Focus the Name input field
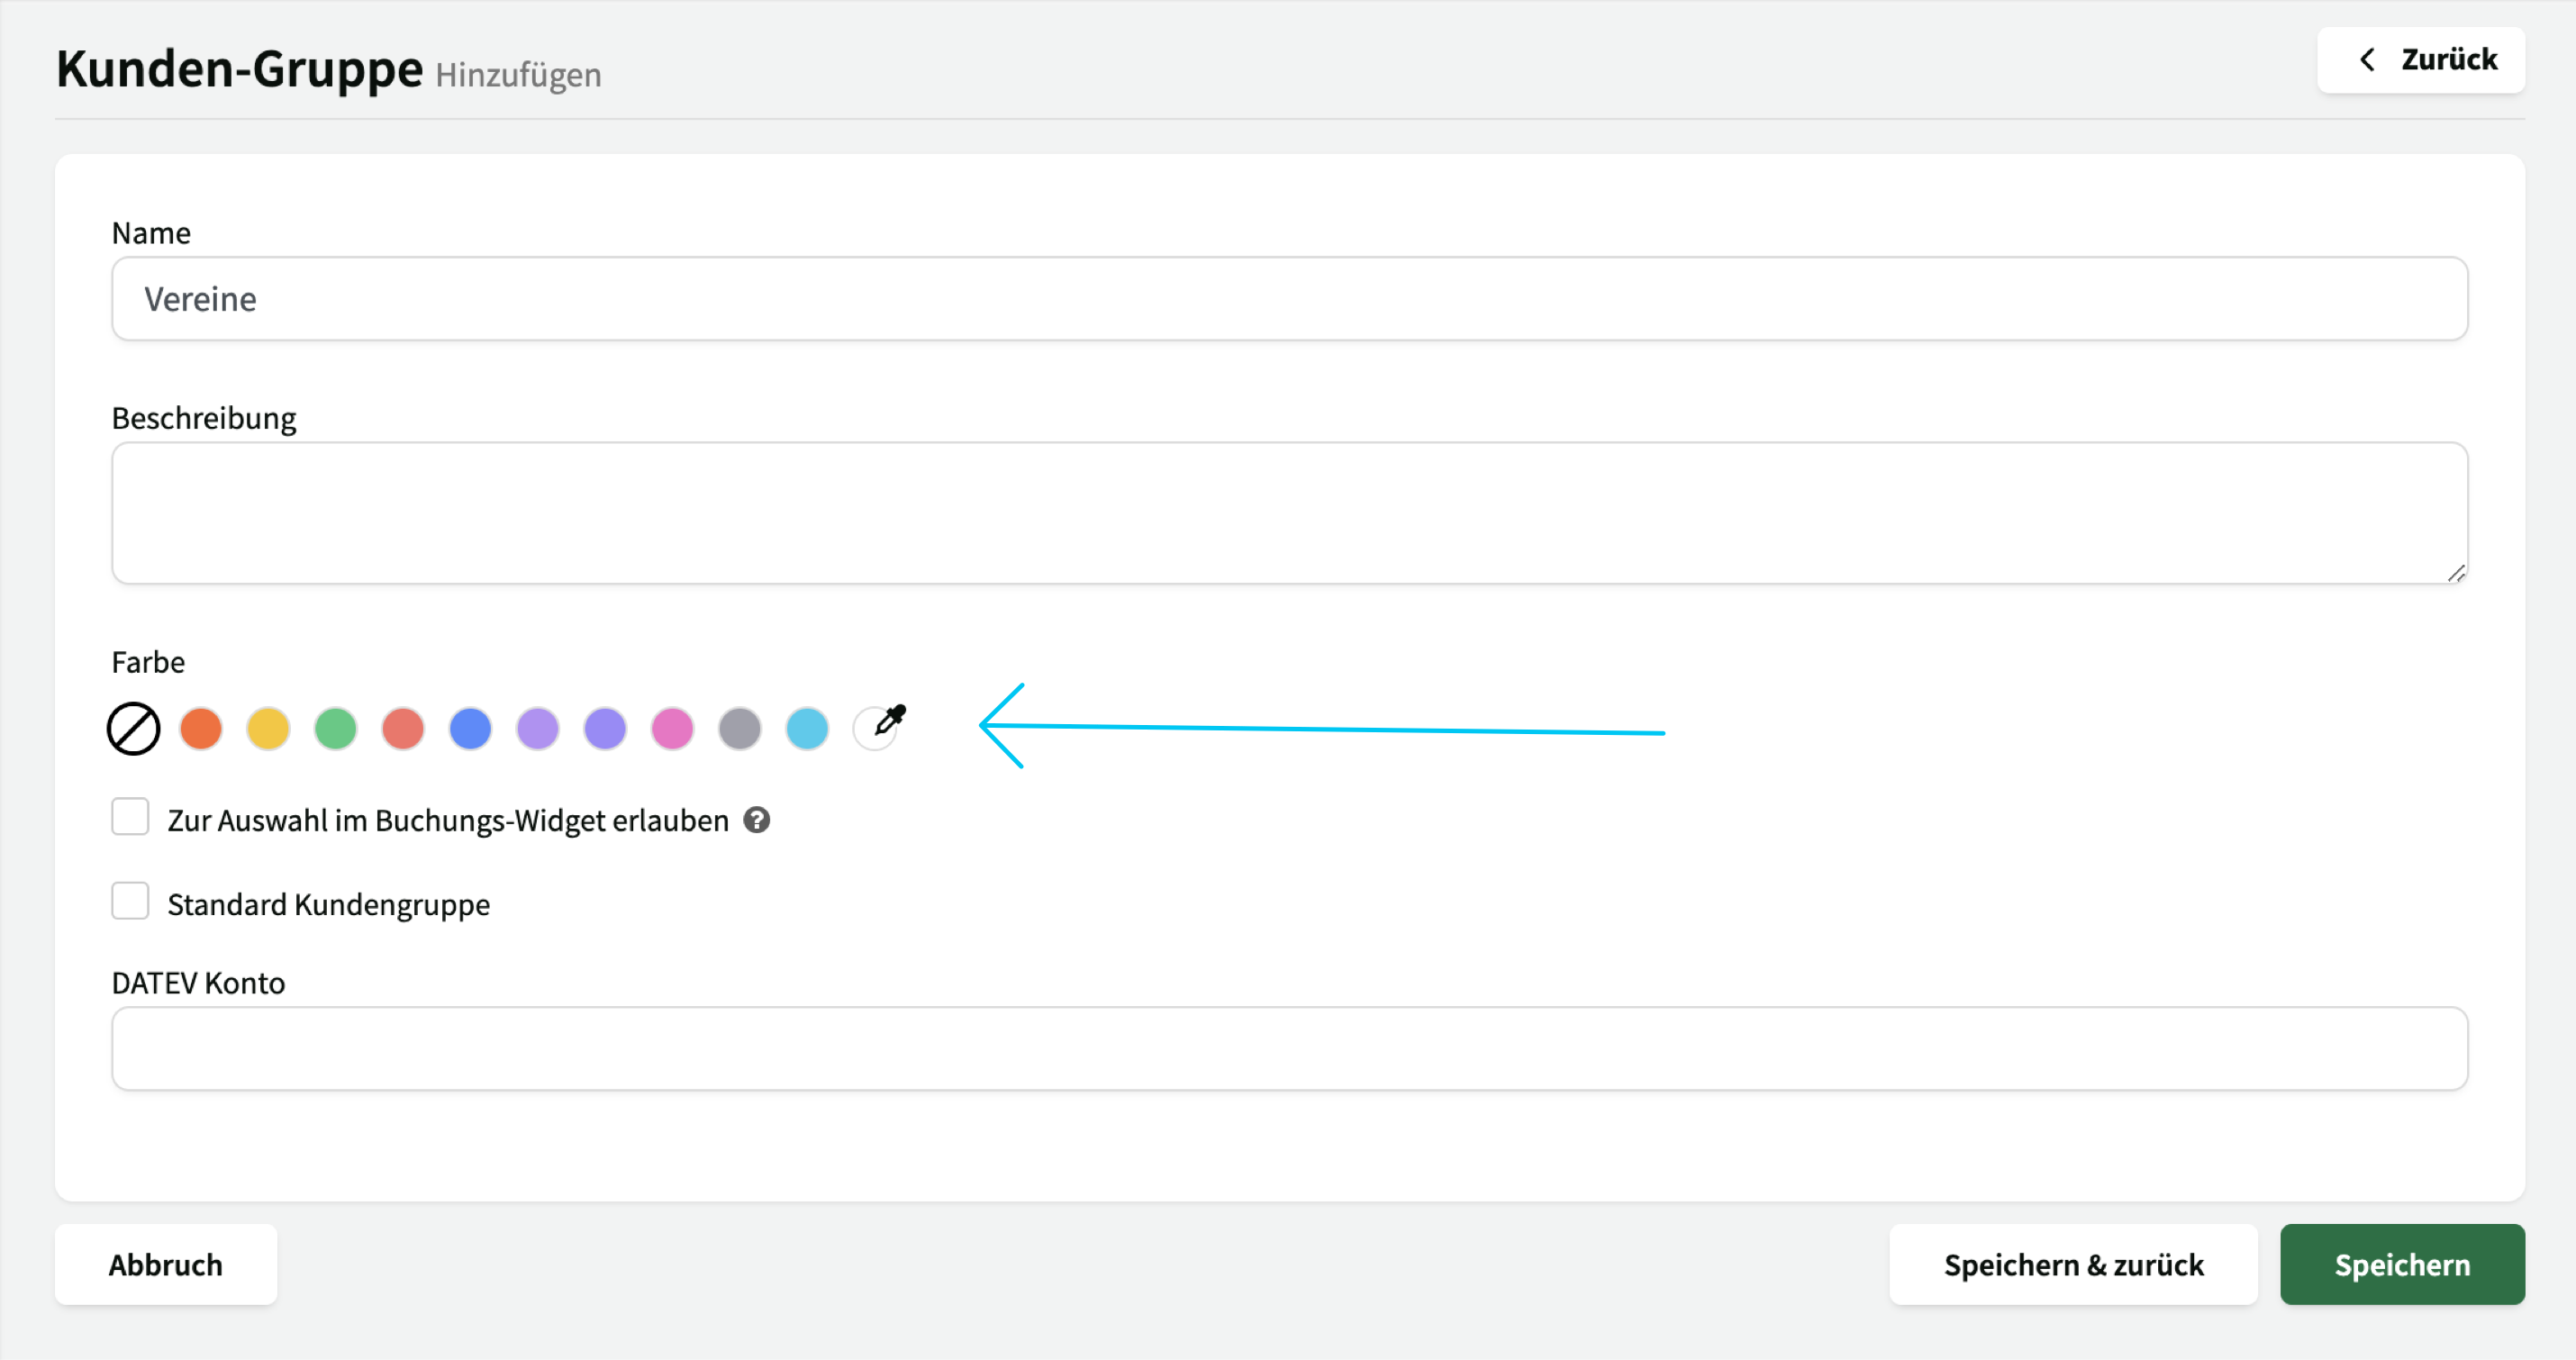 [1288, 299]
